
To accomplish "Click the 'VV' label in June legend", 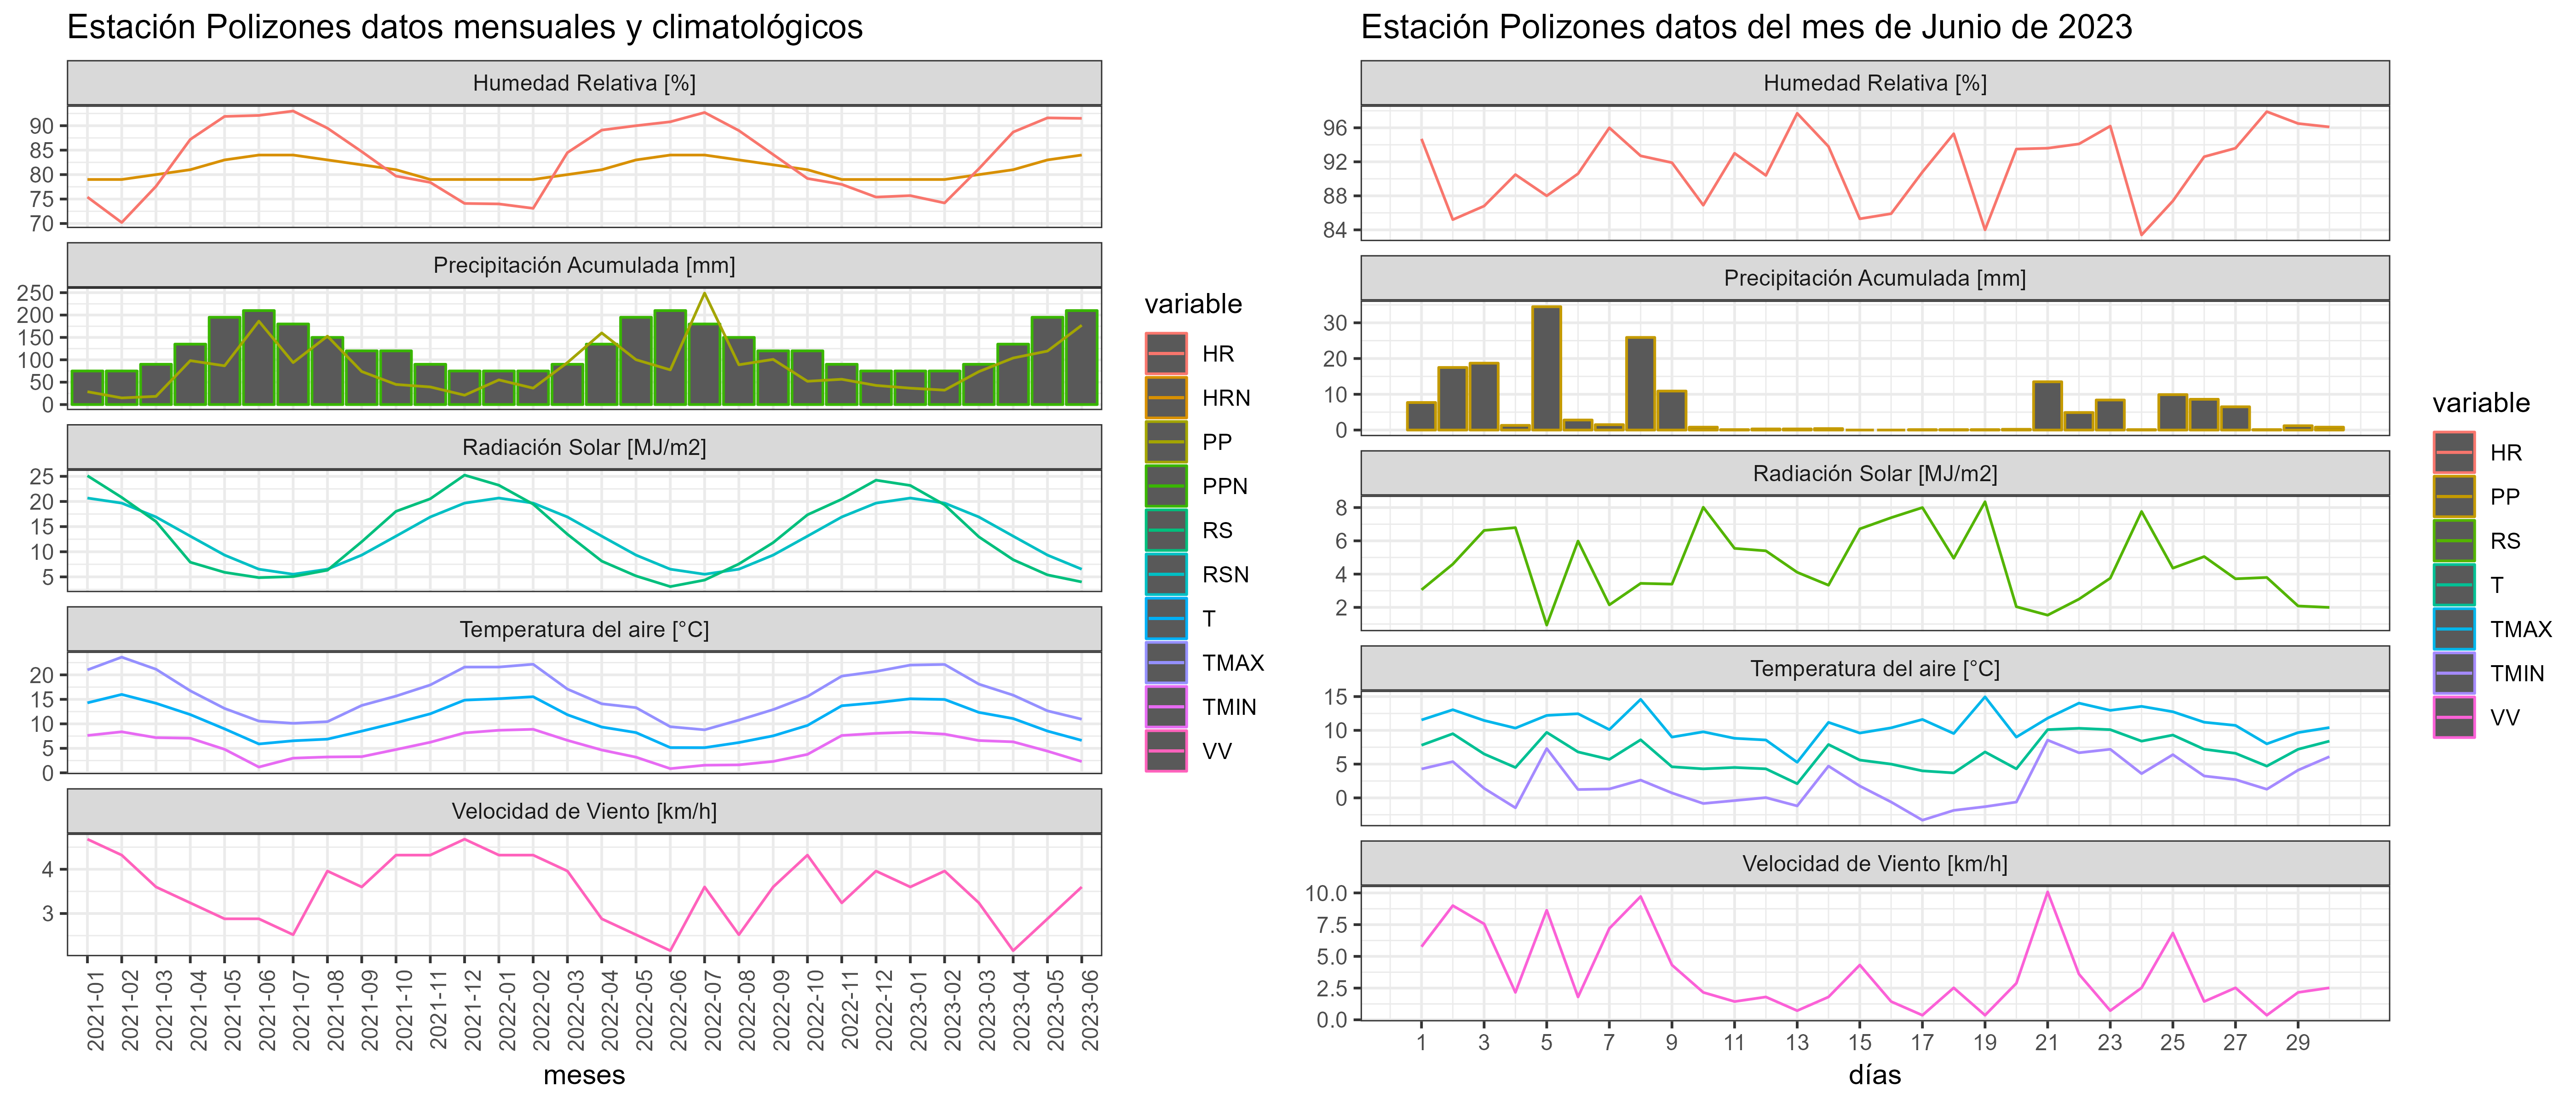I will tap(2505, 717).
